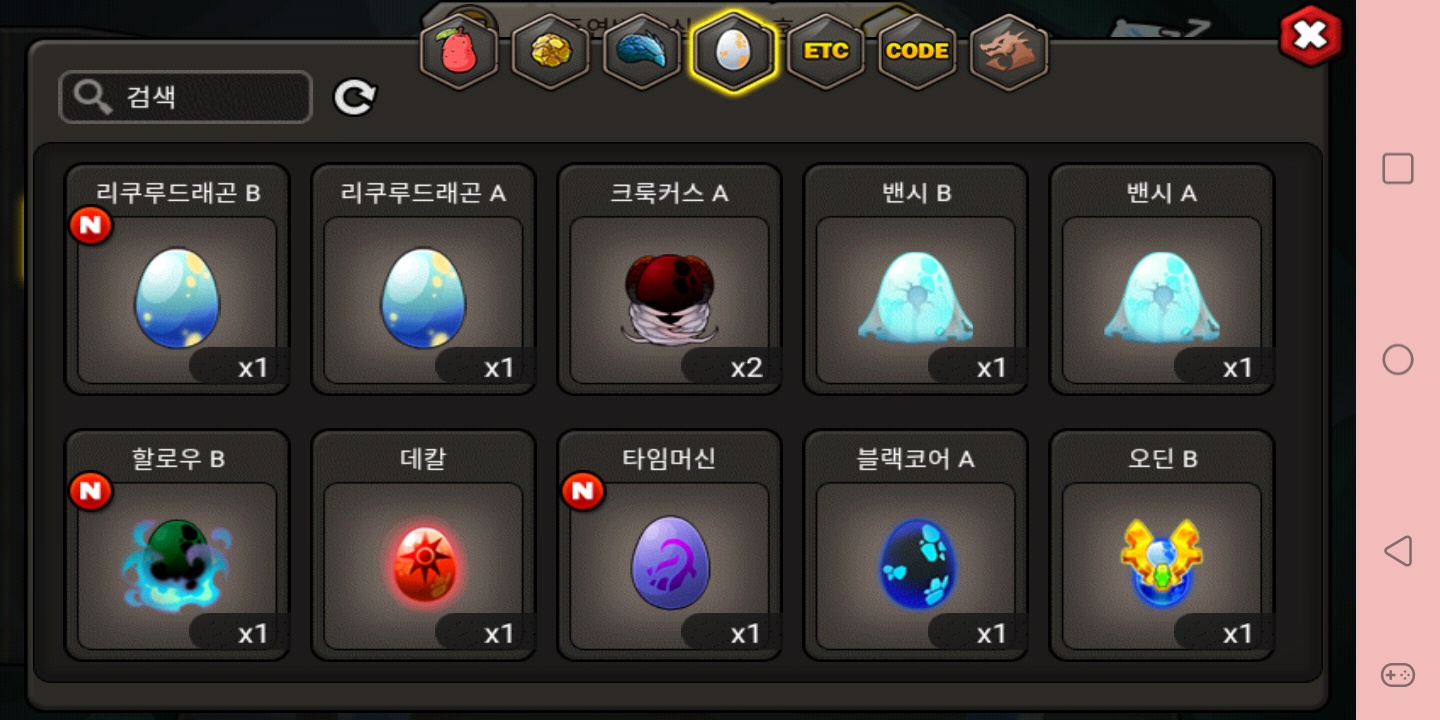The width and height of the screenshot is (1440, 720).
Task: Open the CODE tab
Action: pyautogui.click(x=917, y=52)
